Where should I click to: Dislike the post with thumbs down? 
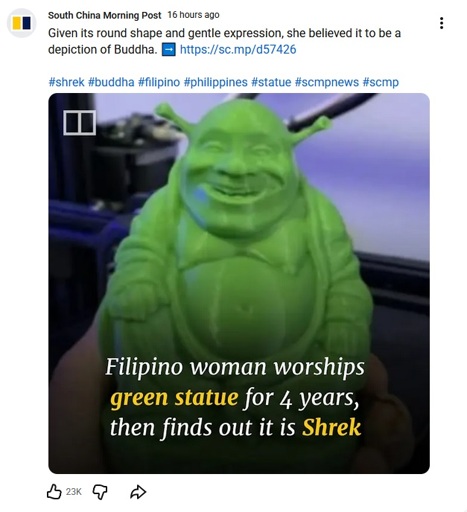[x=100, y=492]
